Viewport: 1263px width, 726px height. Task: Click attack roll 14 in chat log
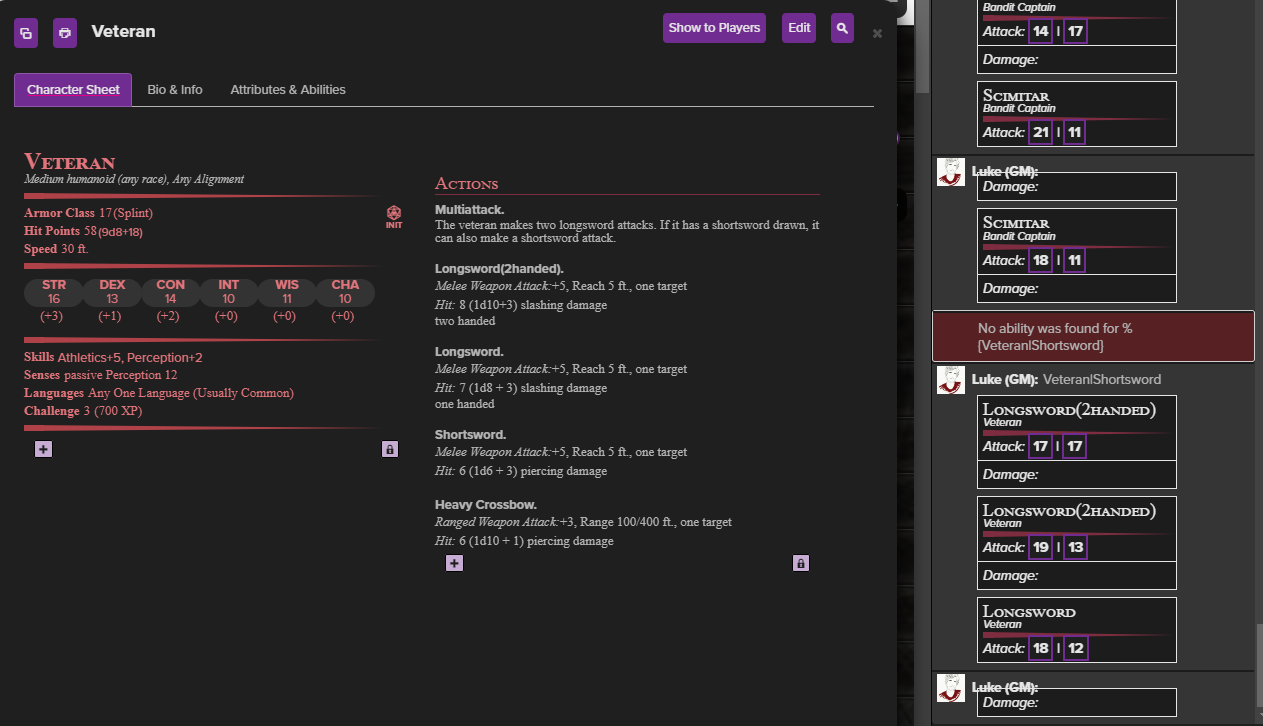(x=1040, y=31)
